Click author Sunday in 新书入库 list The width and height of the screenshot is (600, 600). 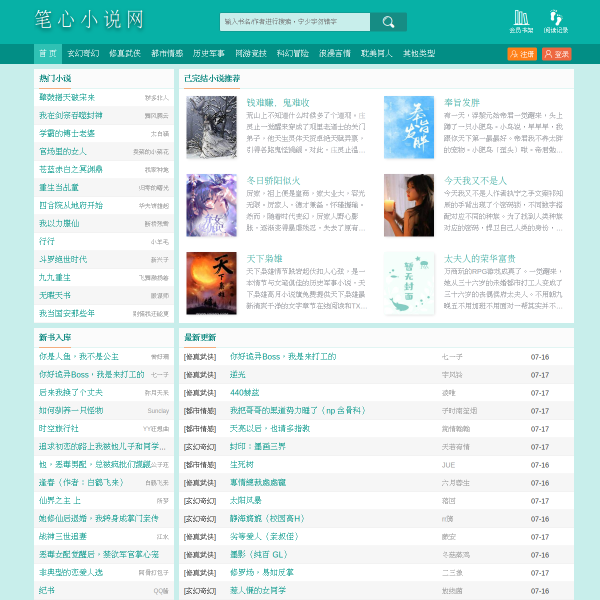click(158, 411)
